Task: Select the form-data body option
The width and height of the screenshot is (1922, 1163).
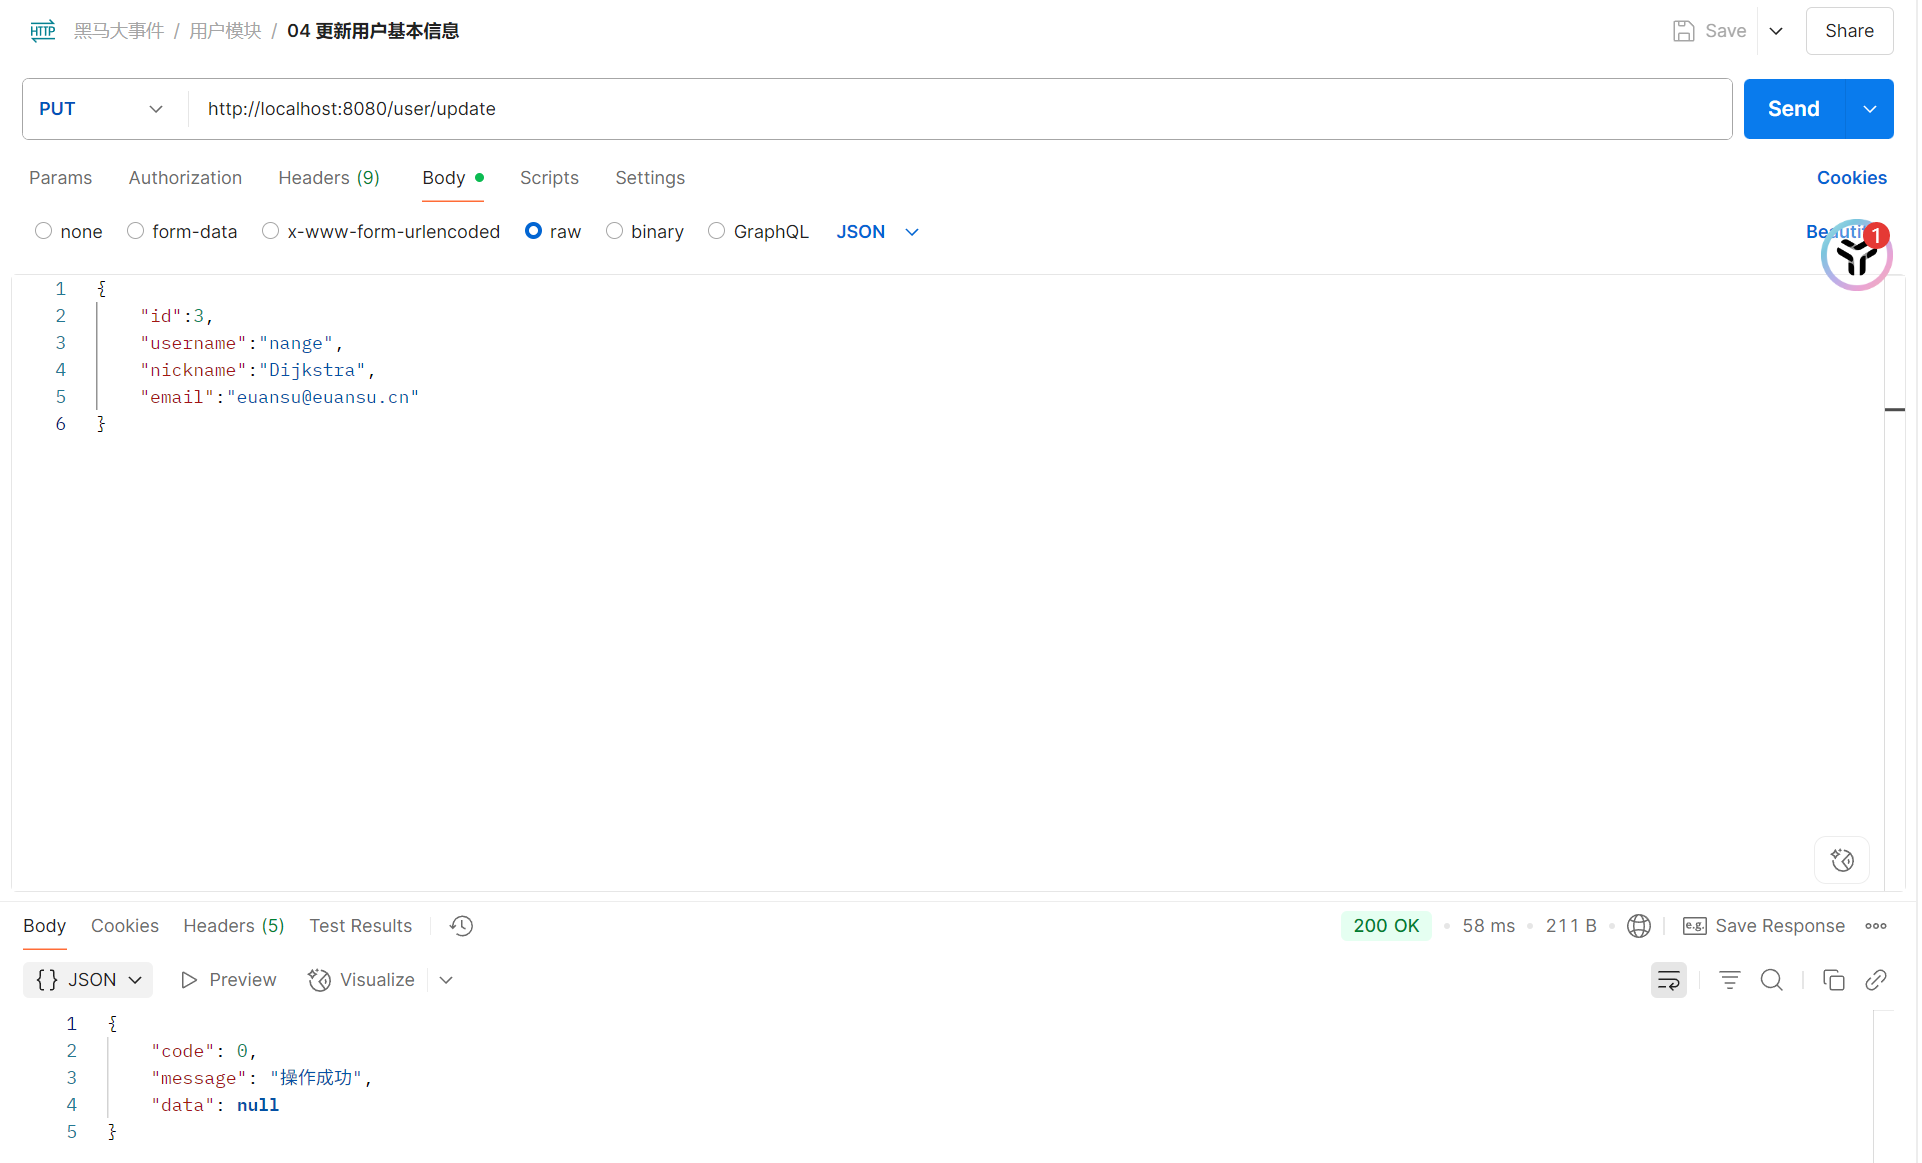Action: 136,231
